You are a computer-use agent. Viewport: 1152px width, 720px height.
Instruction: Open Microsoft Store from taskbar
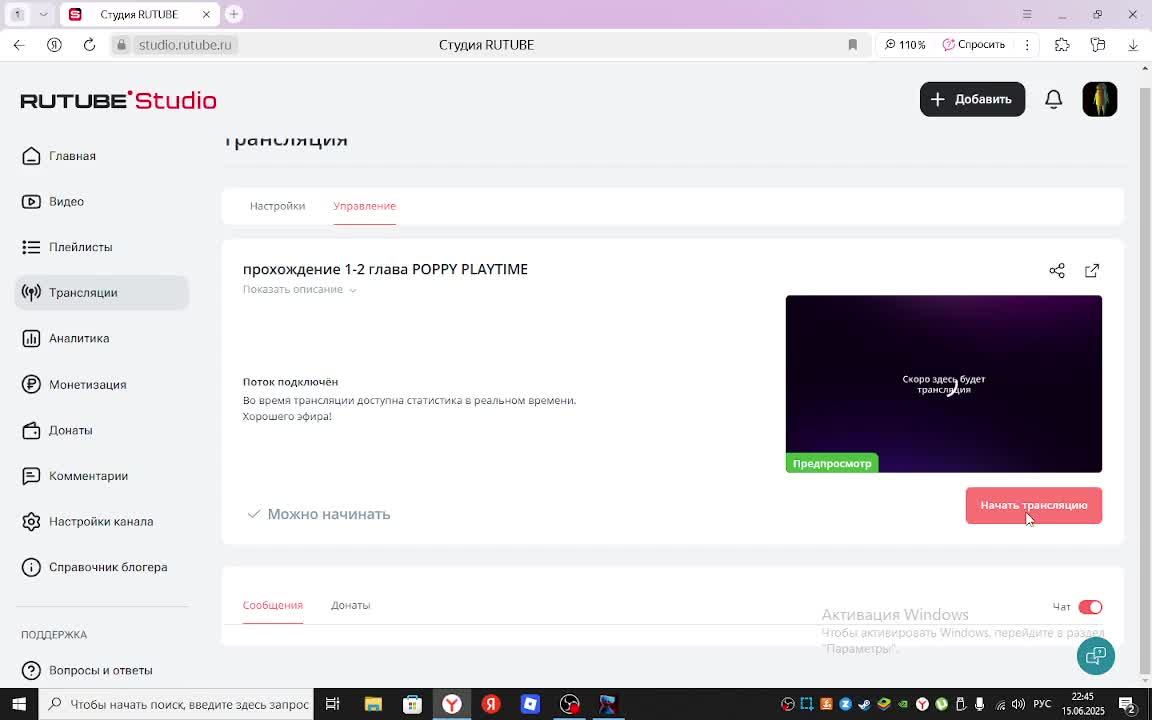coord(412,705)
